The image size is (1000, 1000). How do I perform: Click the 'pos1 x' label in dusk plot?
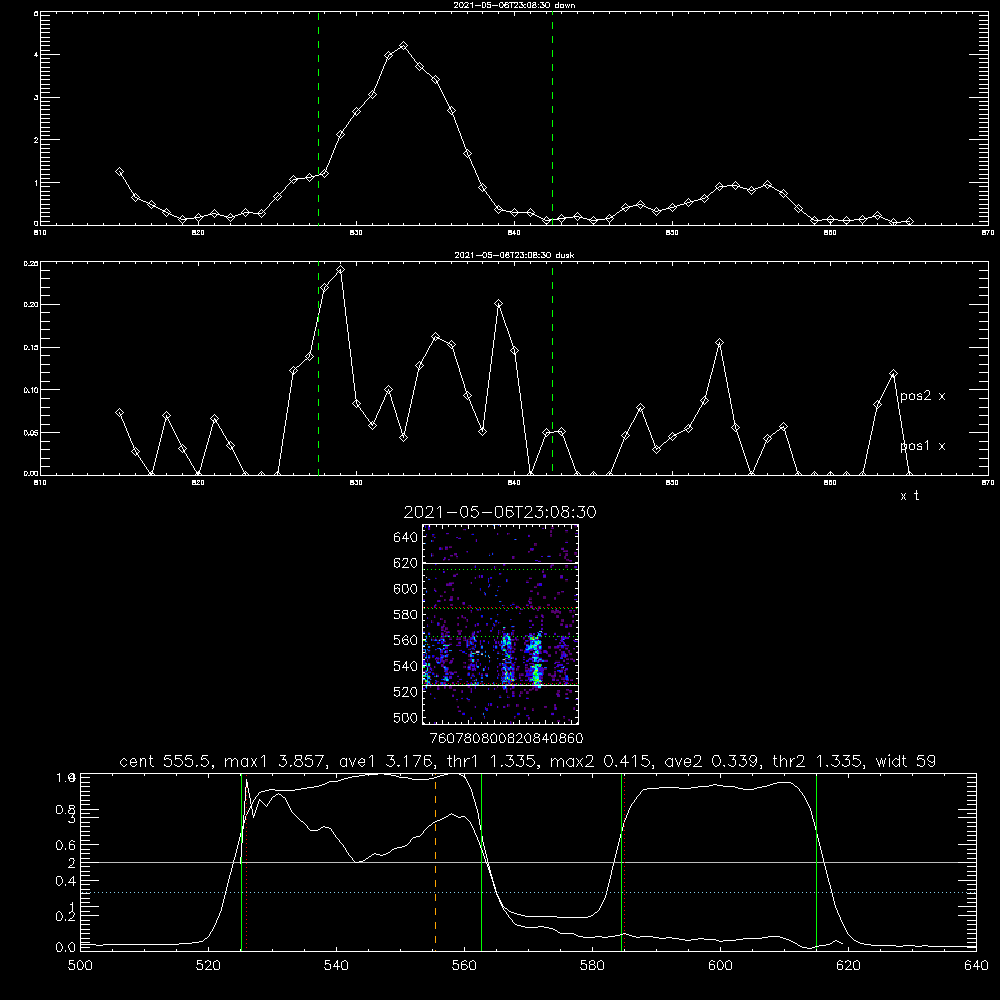click(922, 446)
